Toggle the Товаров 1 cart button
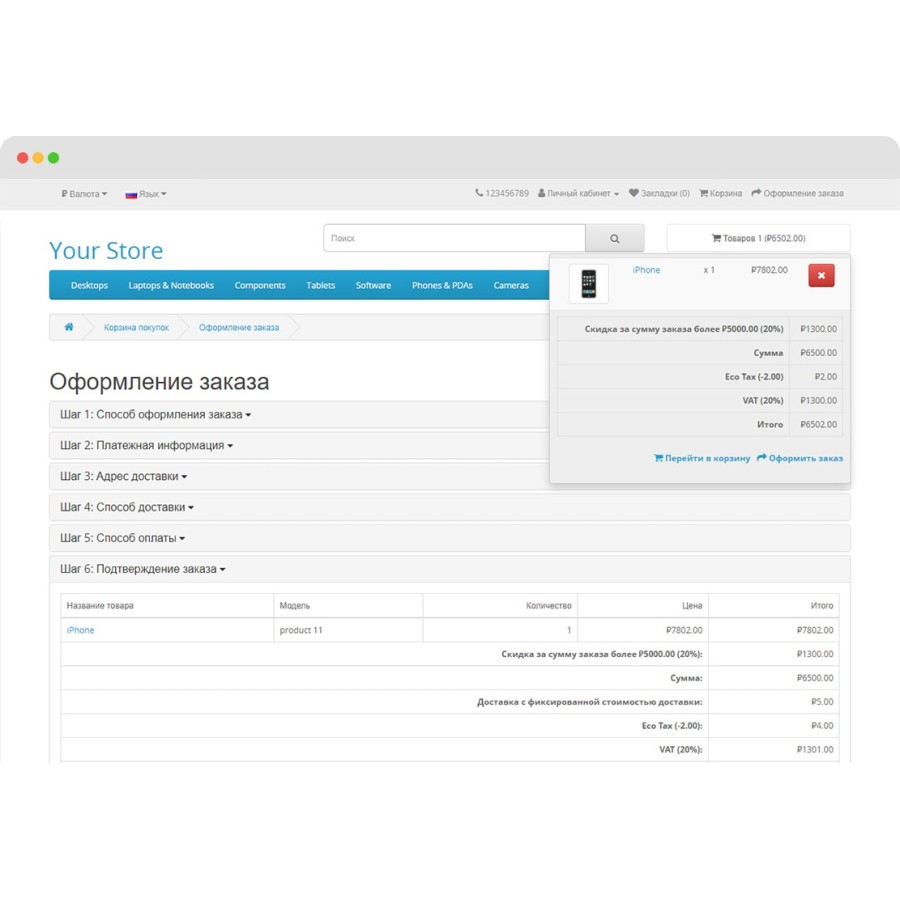 (758, 238)
